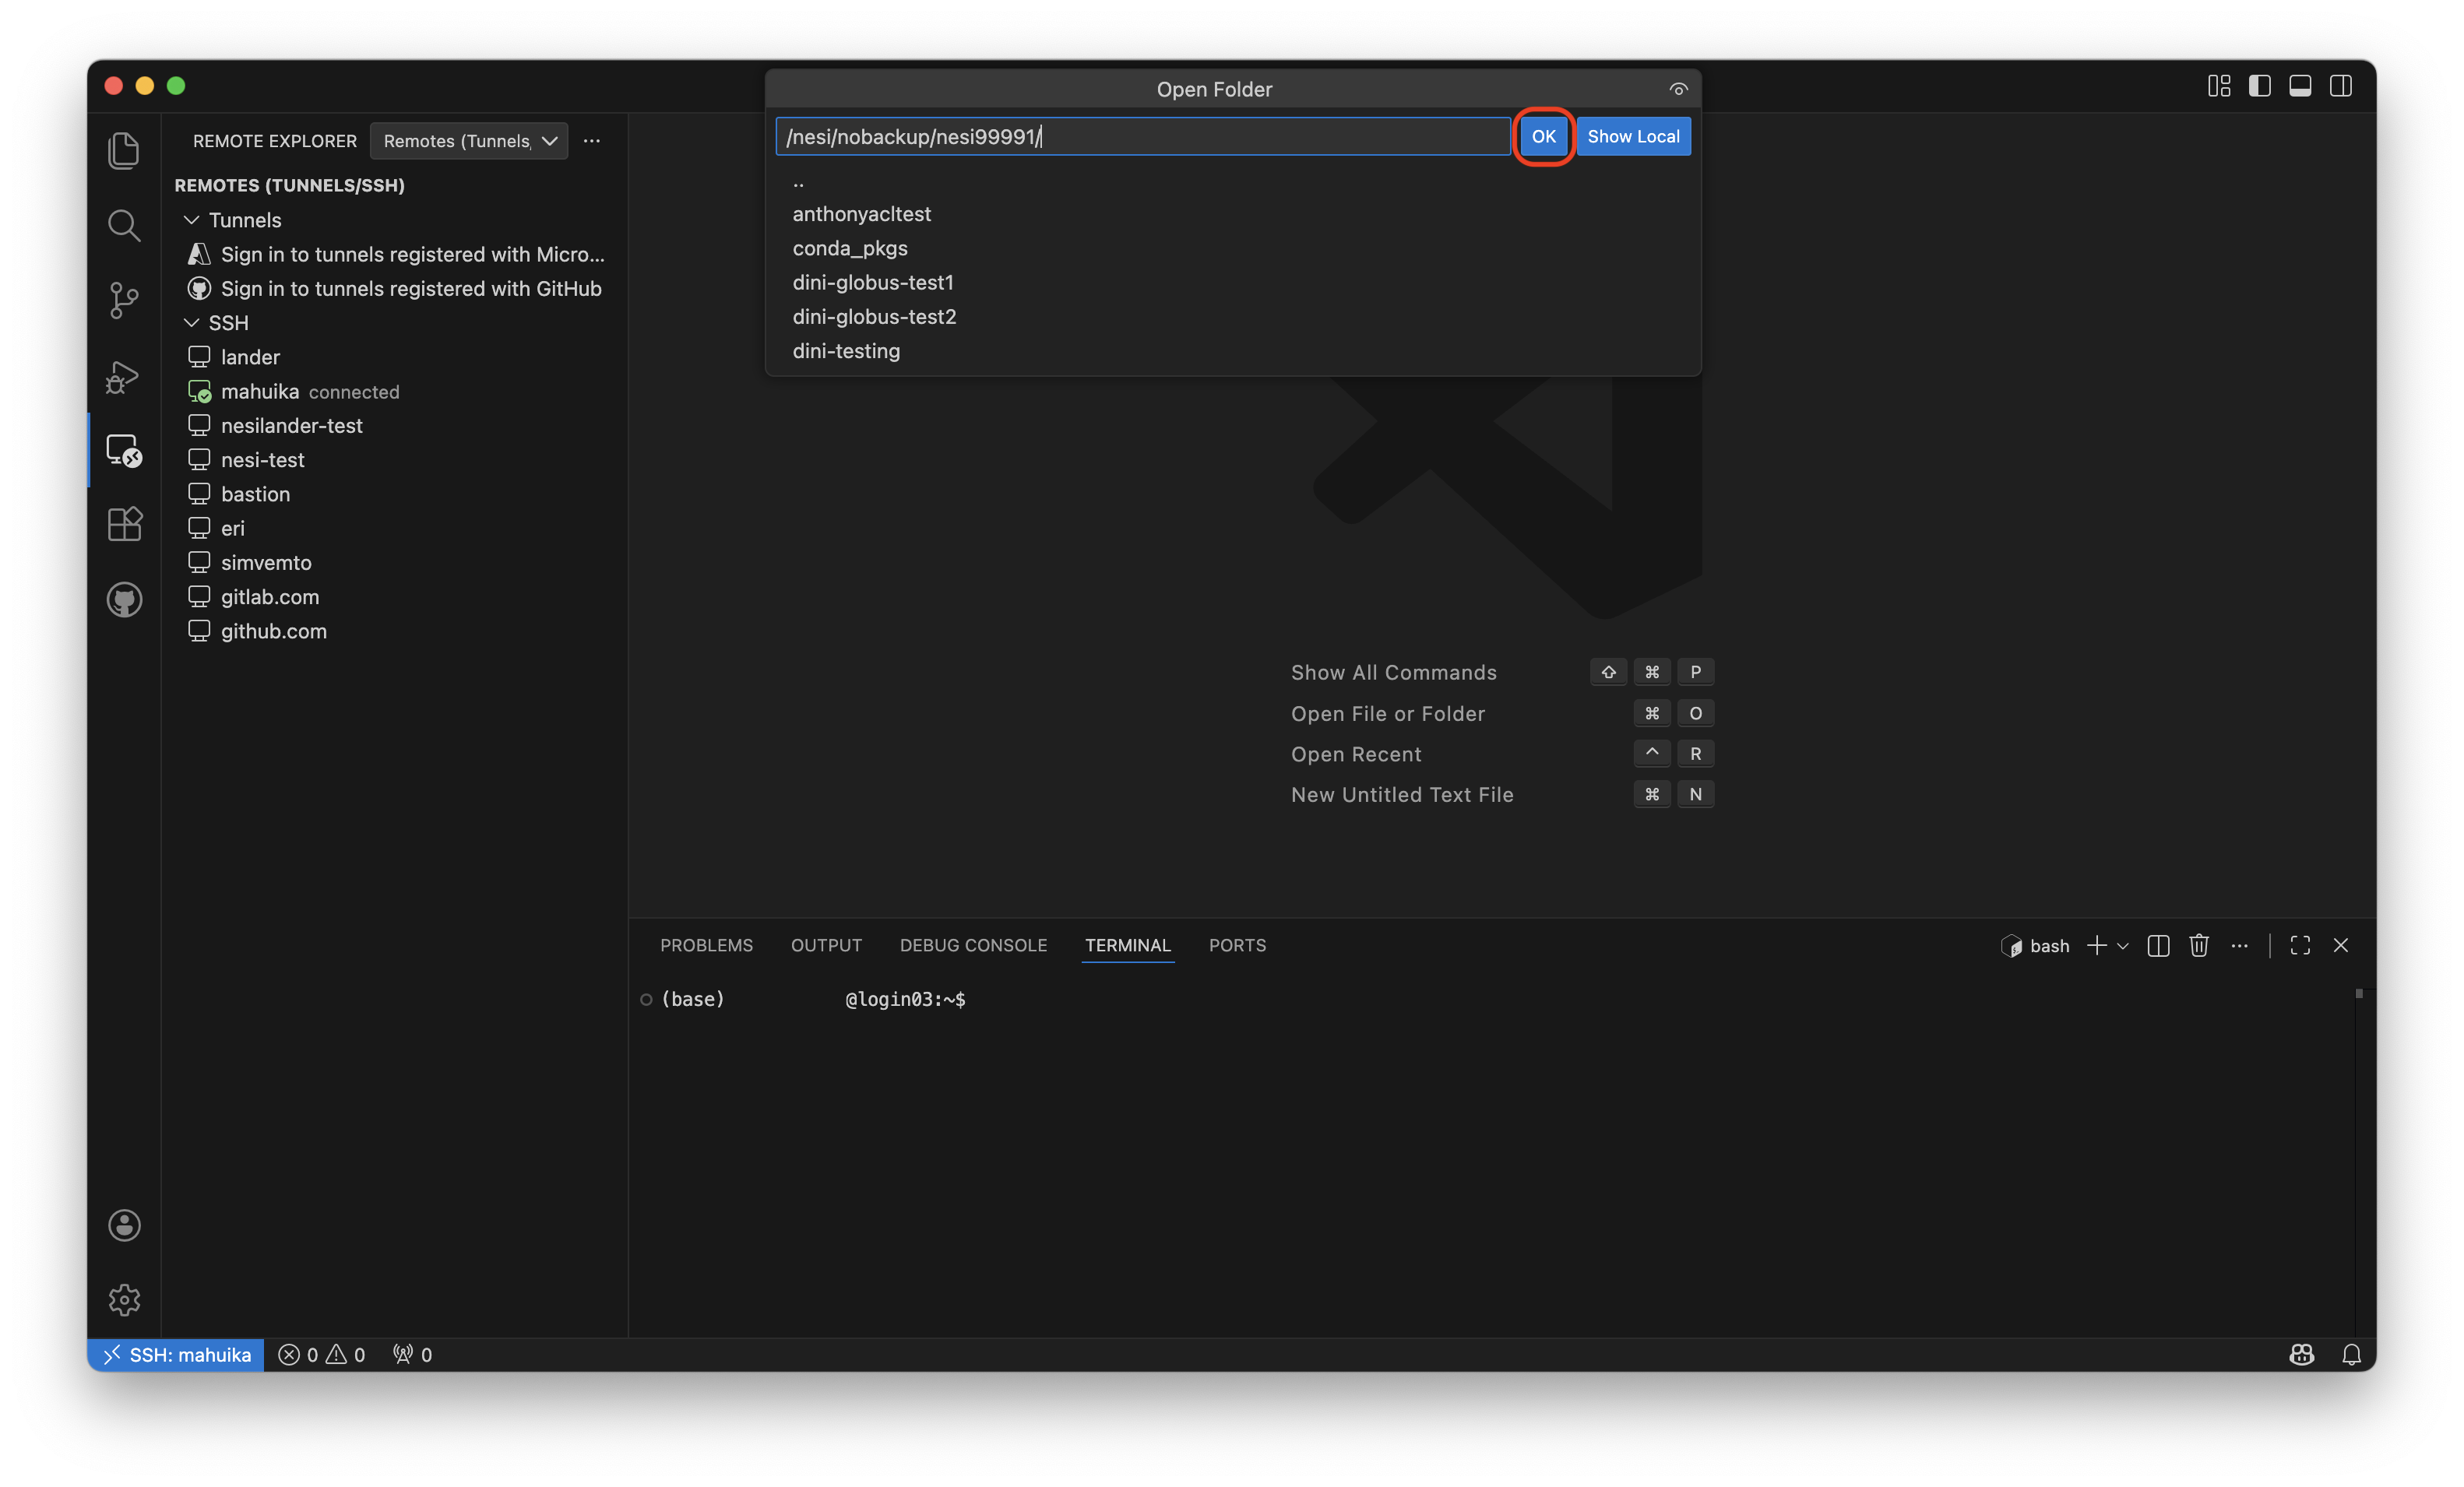Toggle the secondary sidebar
Viewport: 2464px width, 1487px height.
[2341, 86]
